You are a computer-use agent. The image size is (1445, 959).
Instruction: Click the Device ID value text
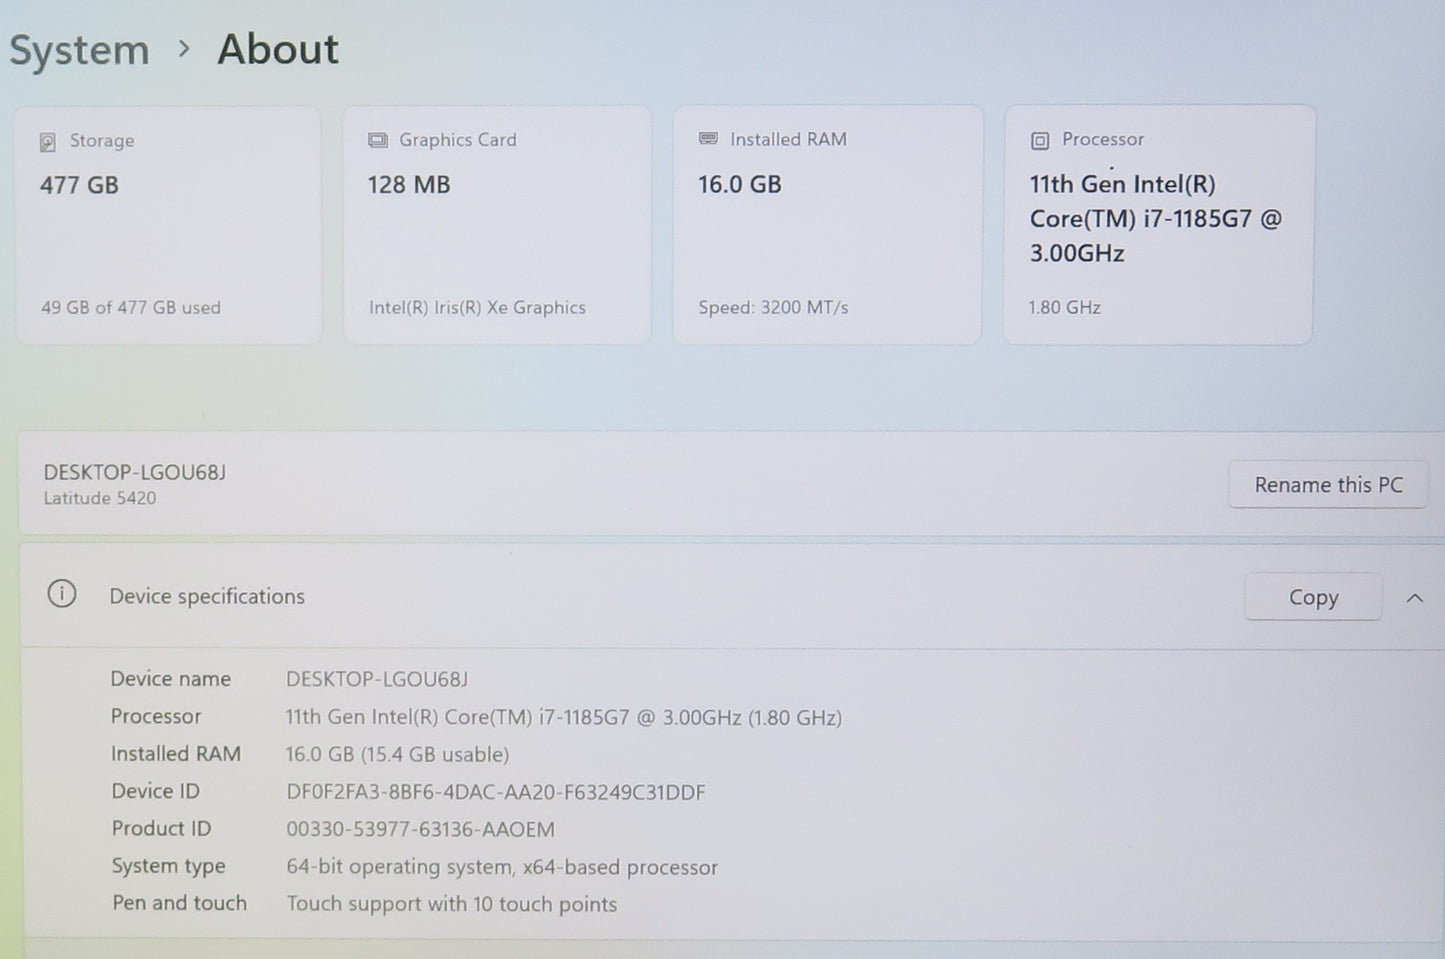(495, 792)
